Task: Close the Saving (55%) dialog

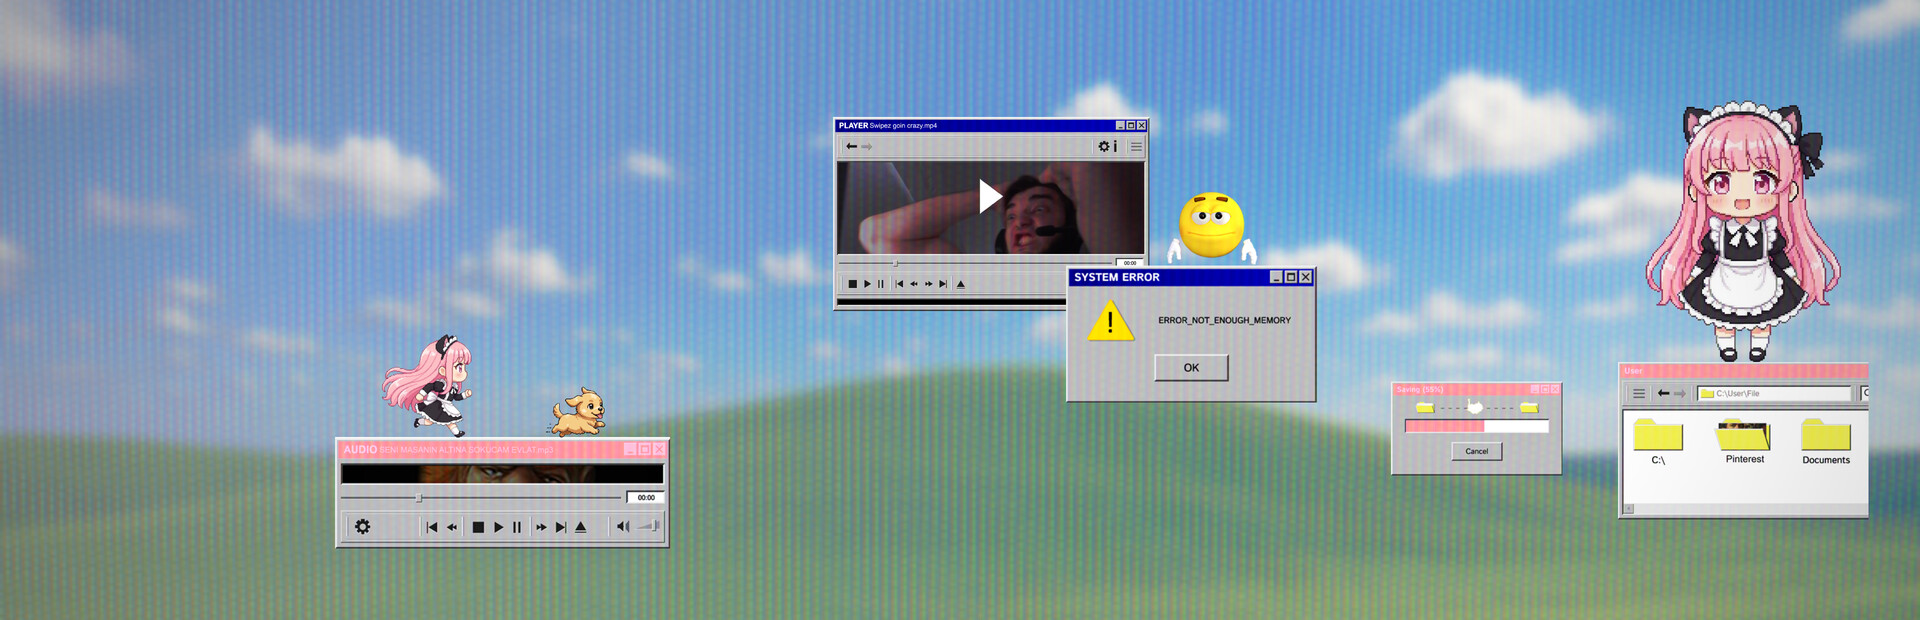Action: click(1554, 389)
